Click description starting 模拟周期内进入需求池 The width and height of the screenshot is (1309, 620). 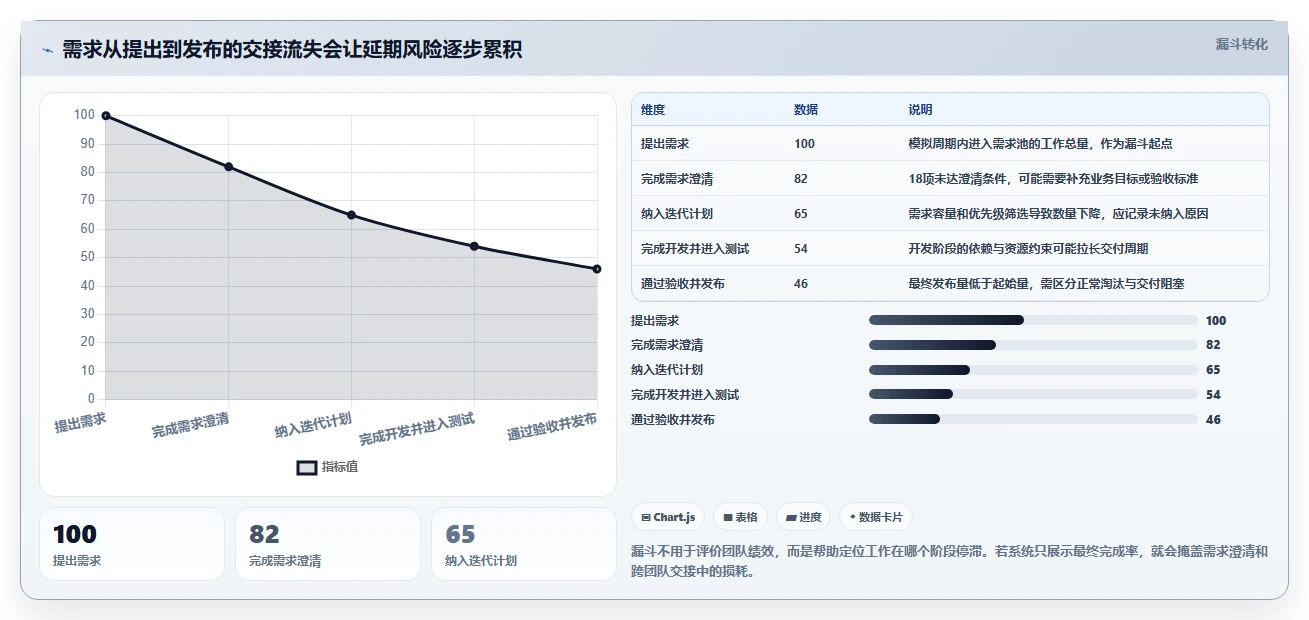tap(1040, 144)
